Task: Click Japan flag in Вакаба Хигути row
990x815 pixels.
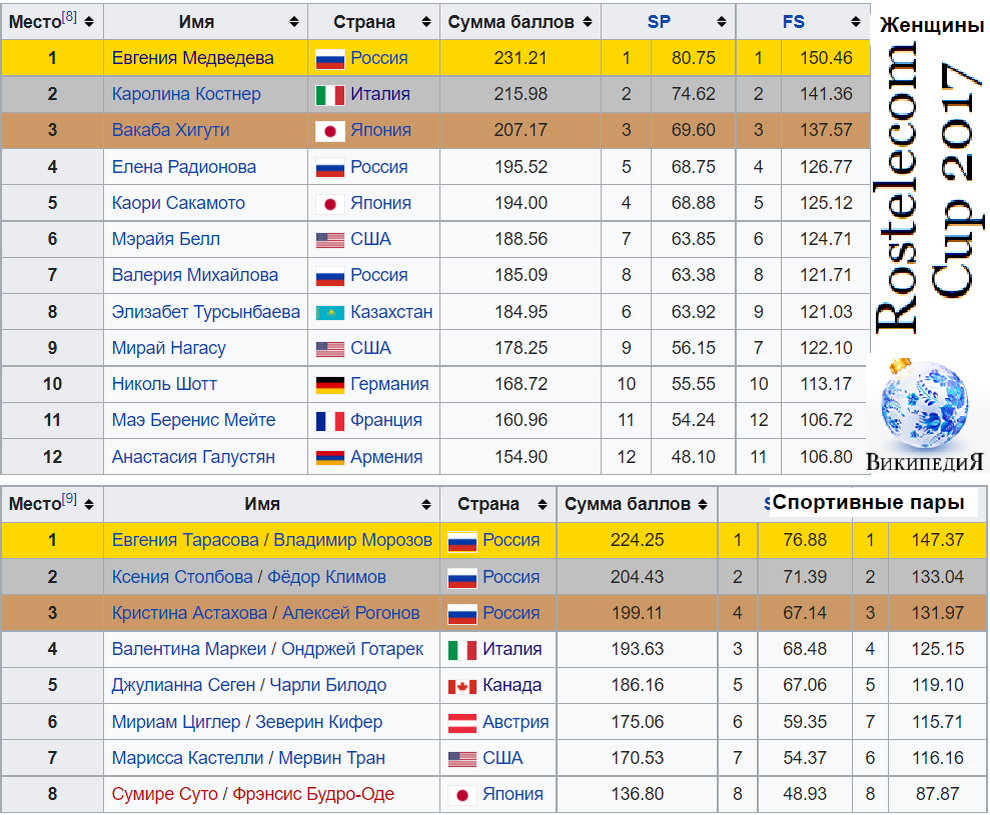Action: click(330, 131)
